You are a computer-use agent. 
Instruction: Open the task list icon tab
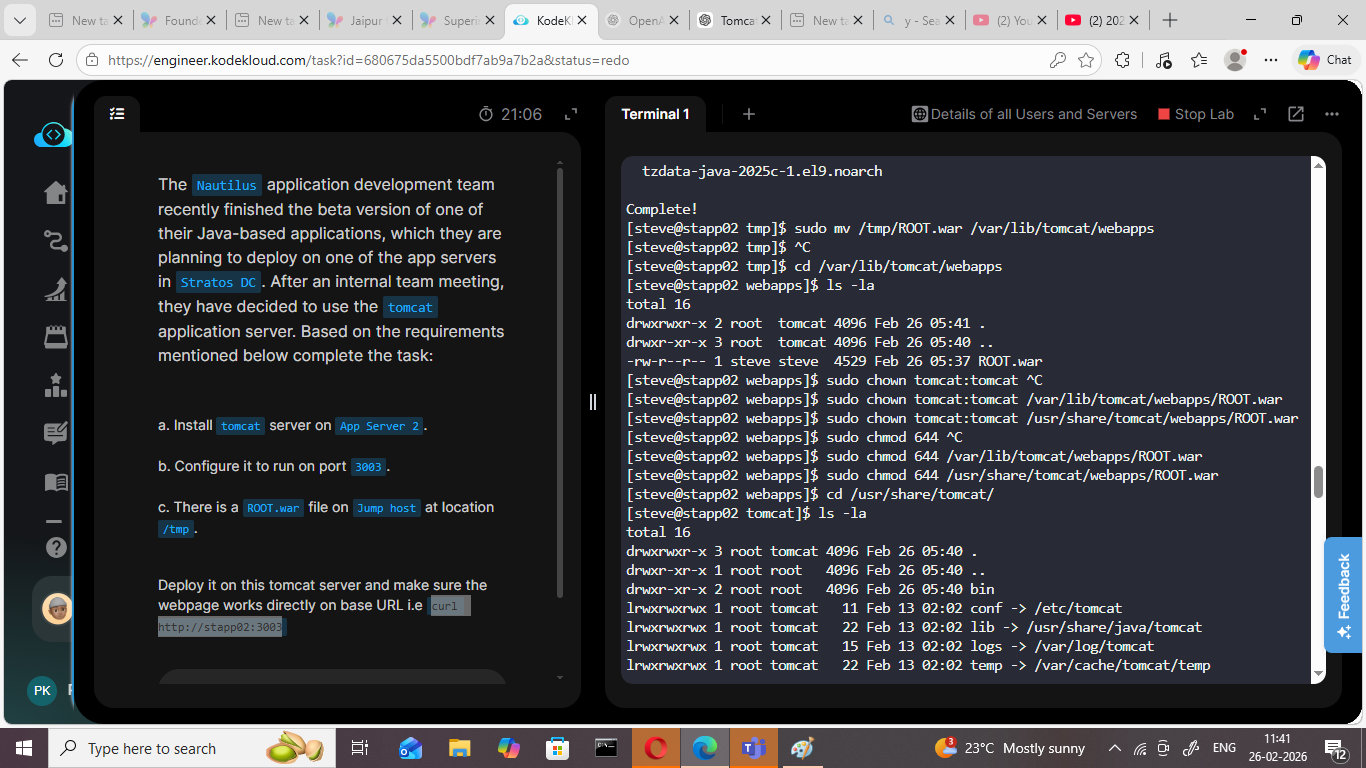[x=117, y=114]
